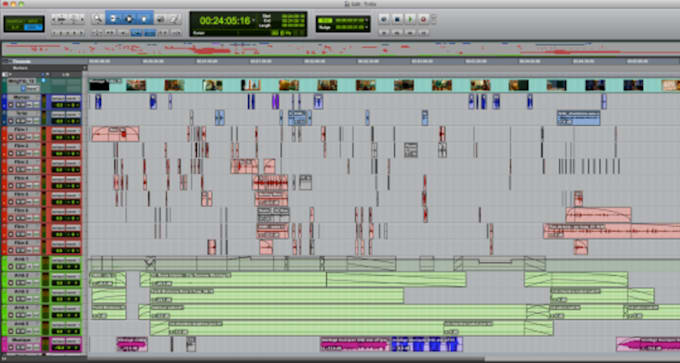The height and width of the screenshot is (363, 680).
Task: Click the timeline ruler above the video track
Action: [383, 61]
